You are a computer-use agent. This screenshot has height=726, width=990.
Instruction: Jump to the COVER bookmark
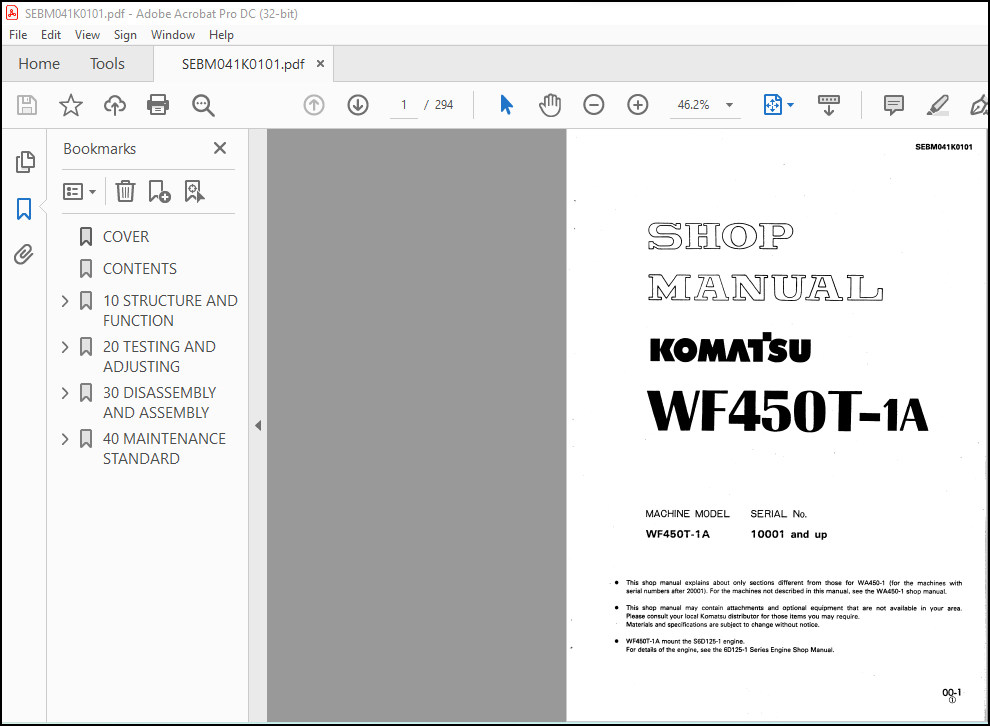tap(126, 237)
